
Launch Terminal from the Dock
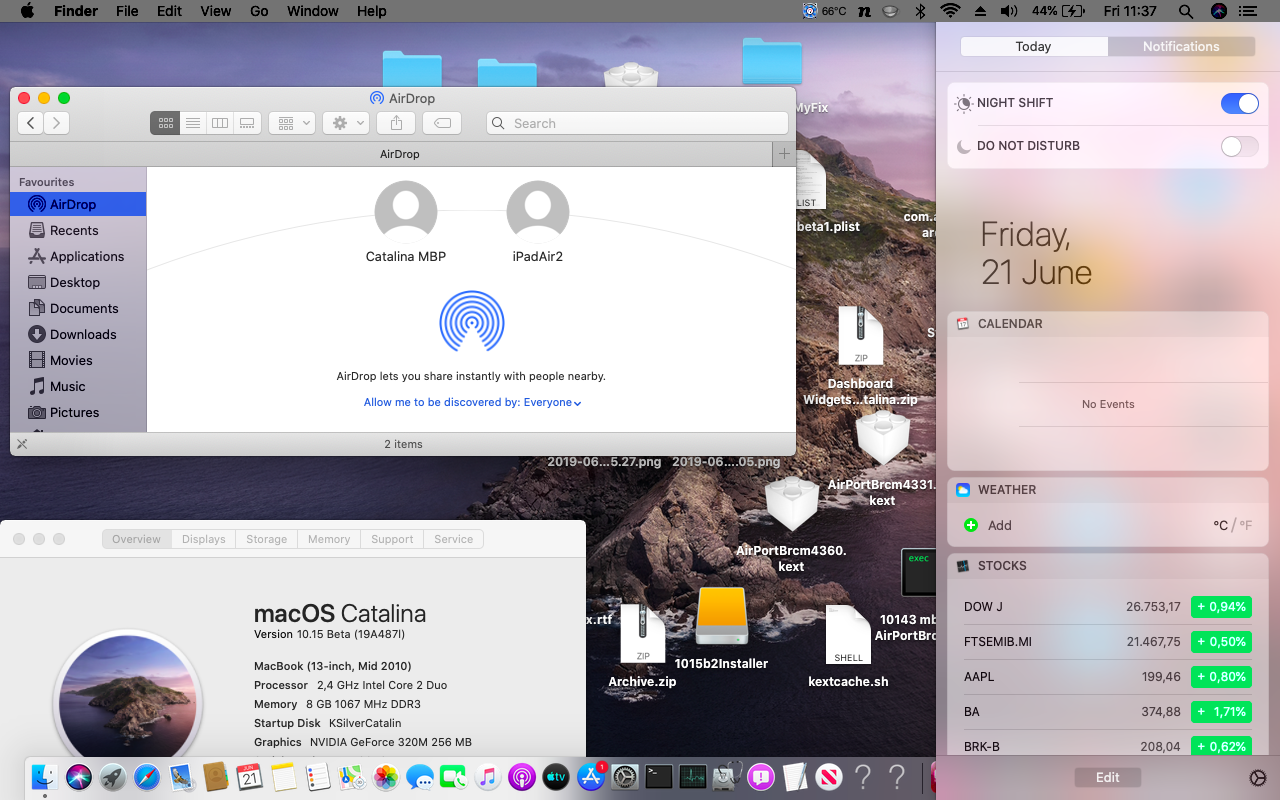tap(659, 777)
